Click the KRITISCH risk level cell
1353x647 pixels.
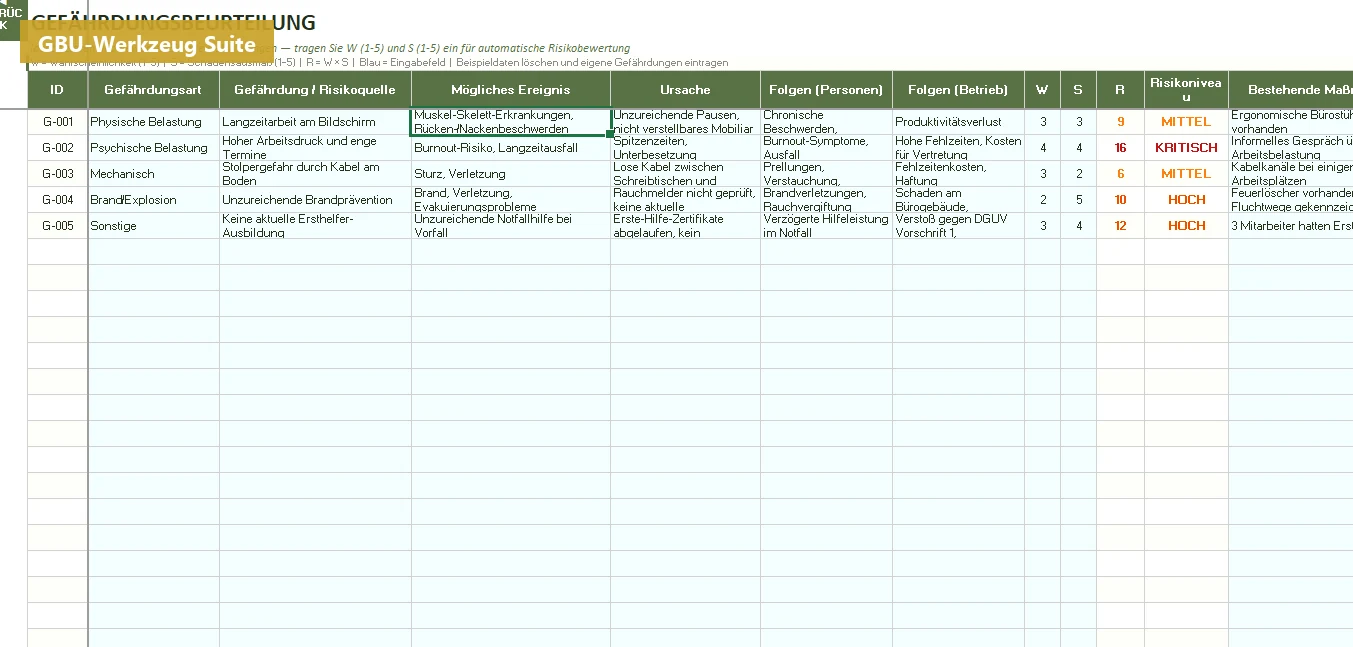pos(1186,148)
